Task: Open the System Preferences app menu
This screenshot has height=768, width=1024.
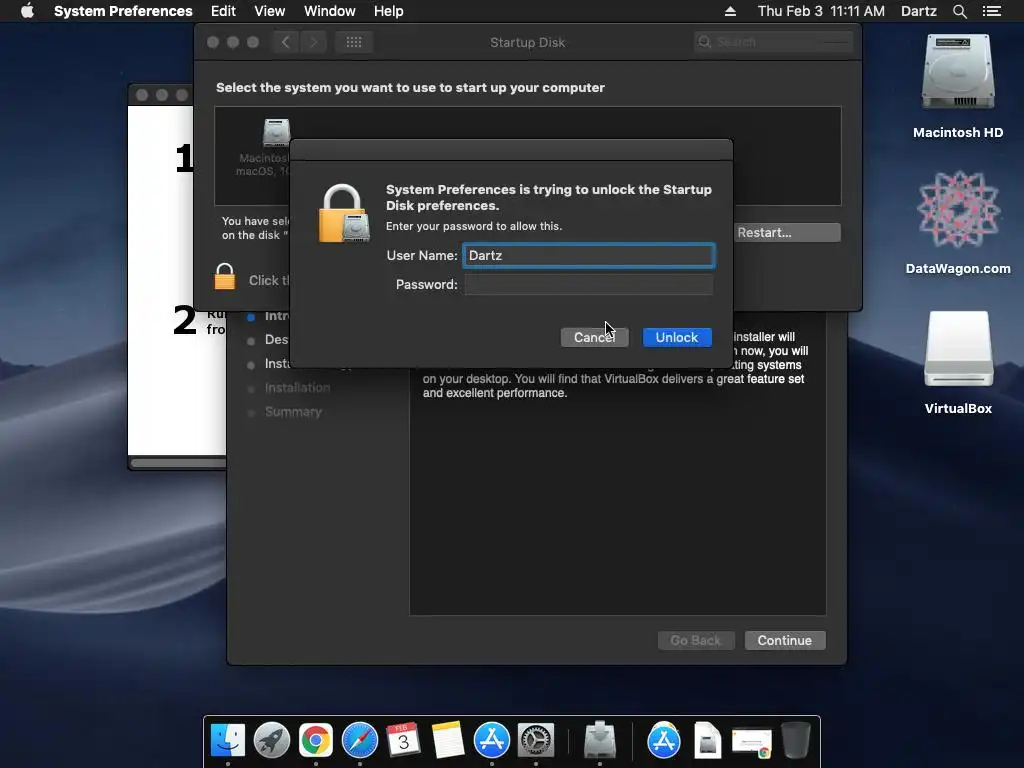Action: tap(123, 11)
